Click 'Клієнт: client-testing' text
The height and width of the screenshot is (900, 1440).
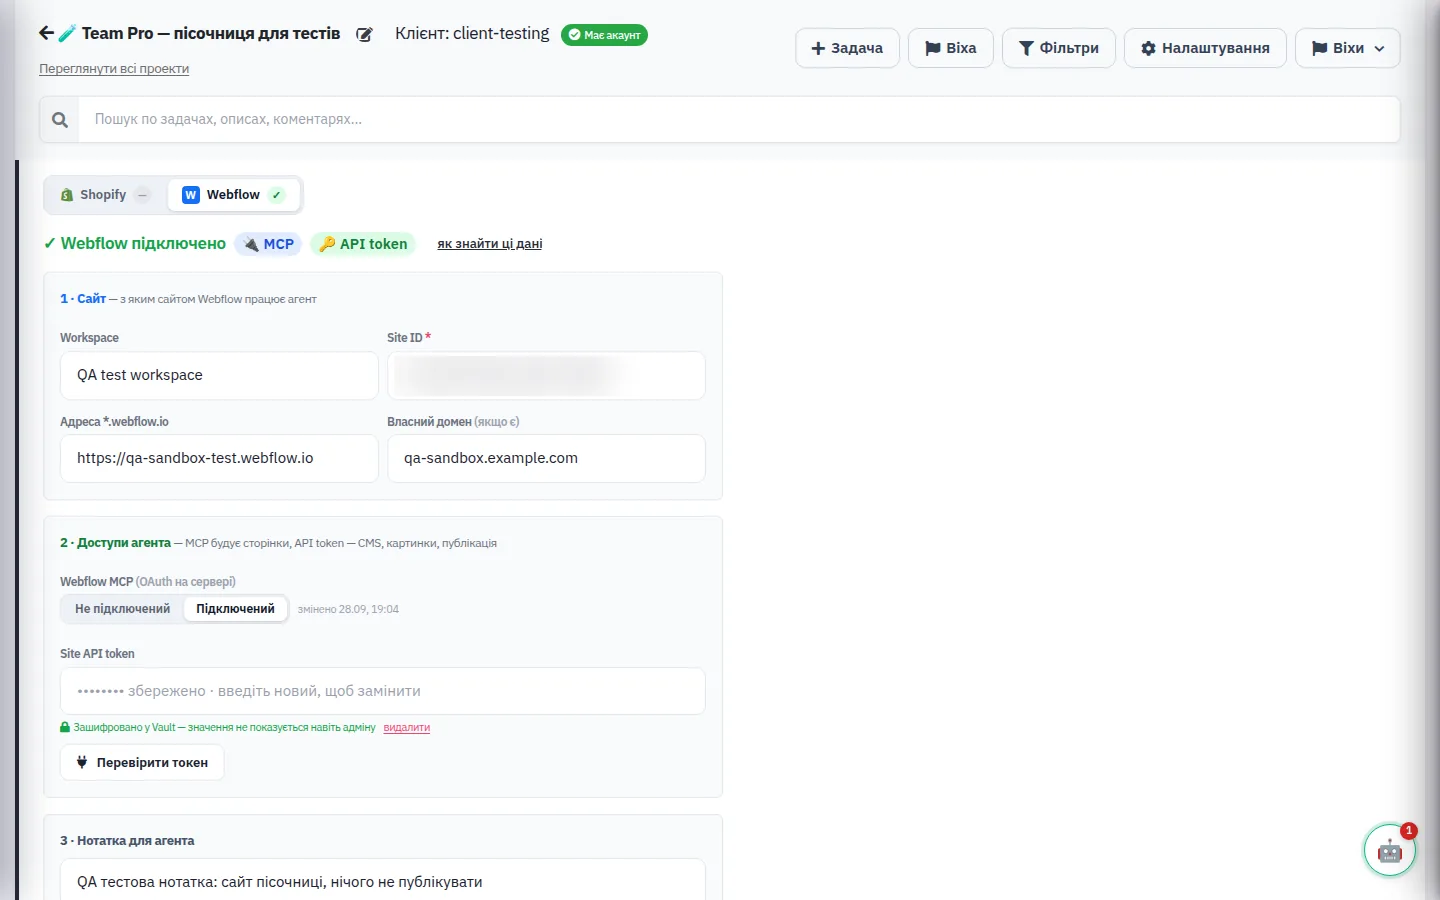[x=472, y=33]
